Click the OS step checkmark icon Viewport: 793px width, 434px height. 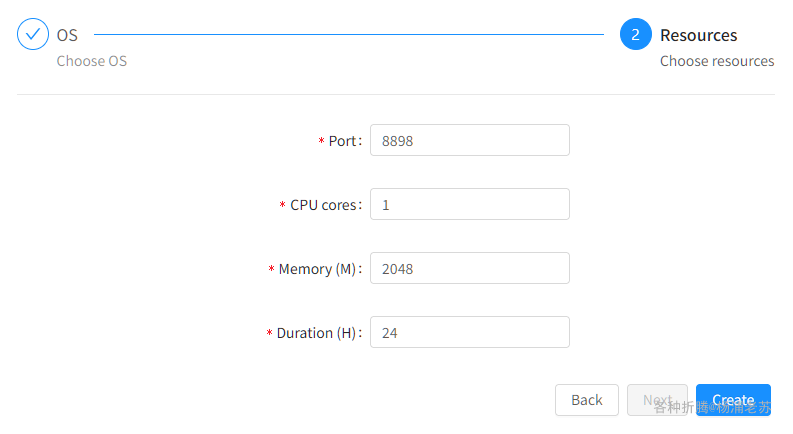coord(33,34)
